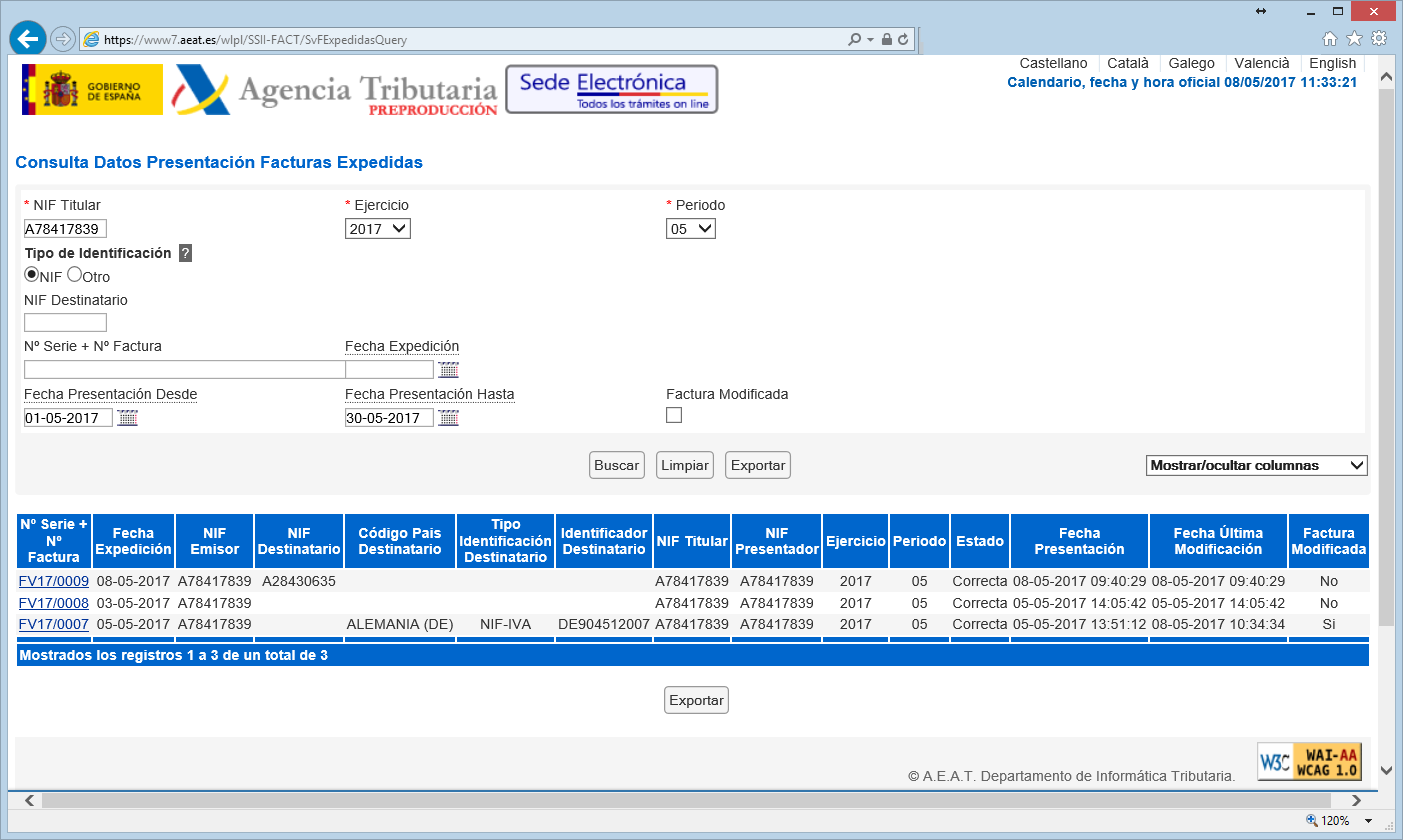Switch language to Galego
Image resolution: width=1403 pixels, height=840 pixels.
(1191, 63)
